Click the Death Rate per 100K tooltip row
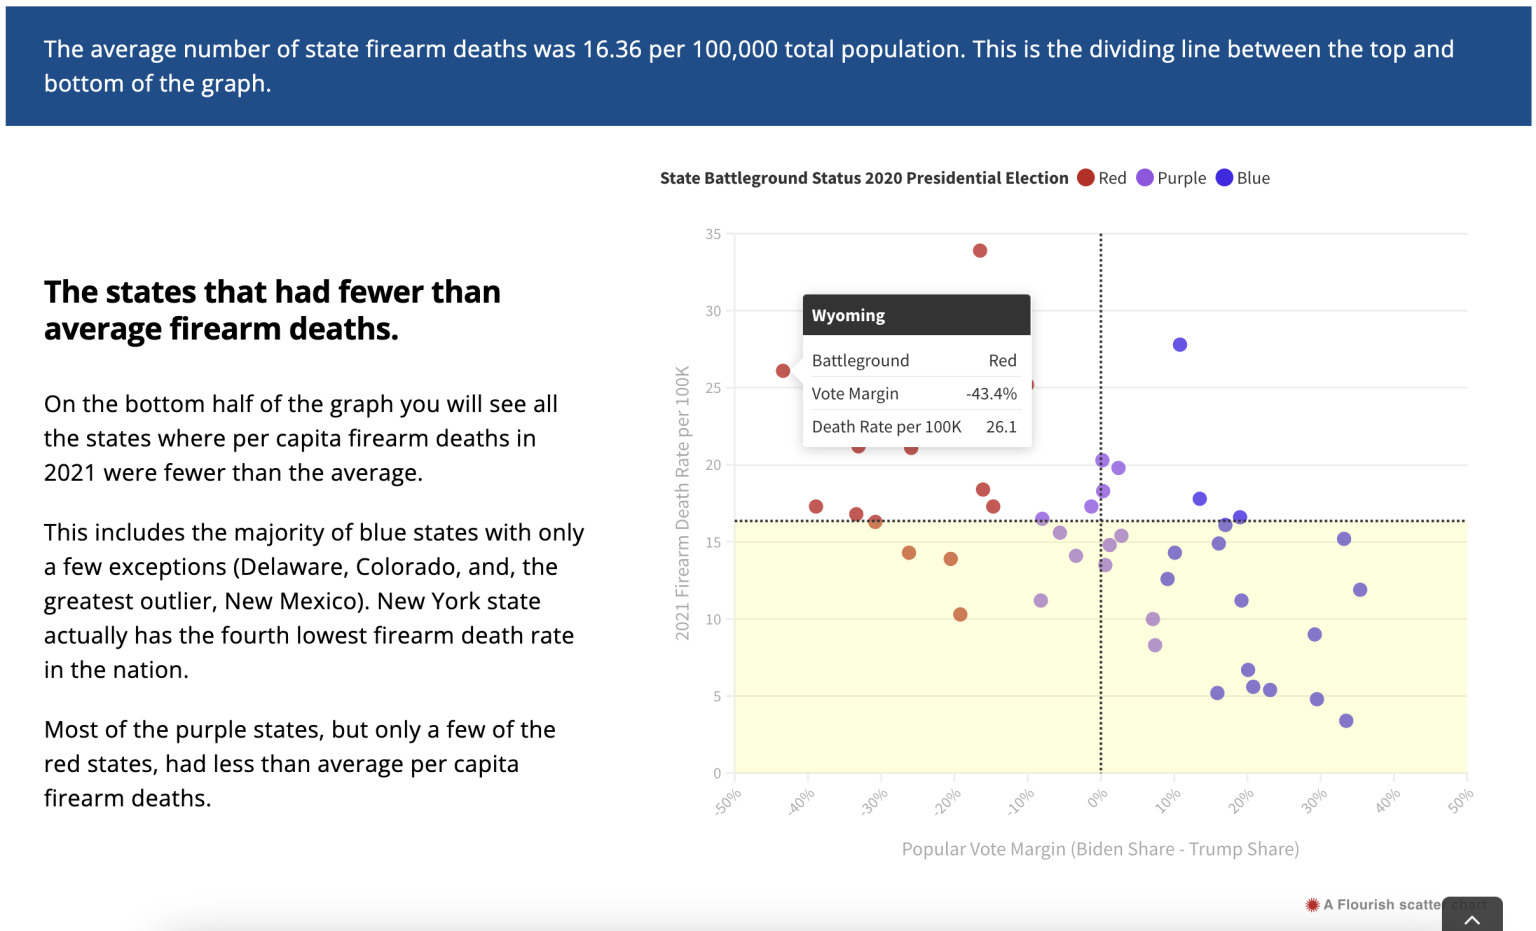 (914, 427)
